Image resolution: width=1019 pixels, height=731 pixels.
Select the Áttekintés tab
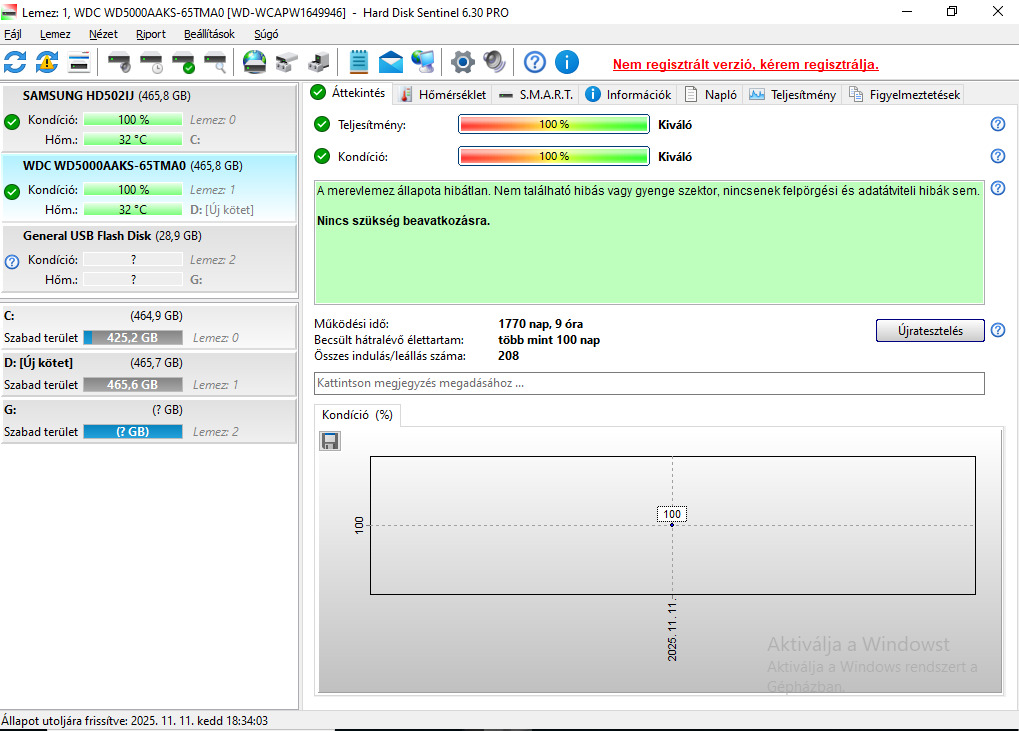348,93
